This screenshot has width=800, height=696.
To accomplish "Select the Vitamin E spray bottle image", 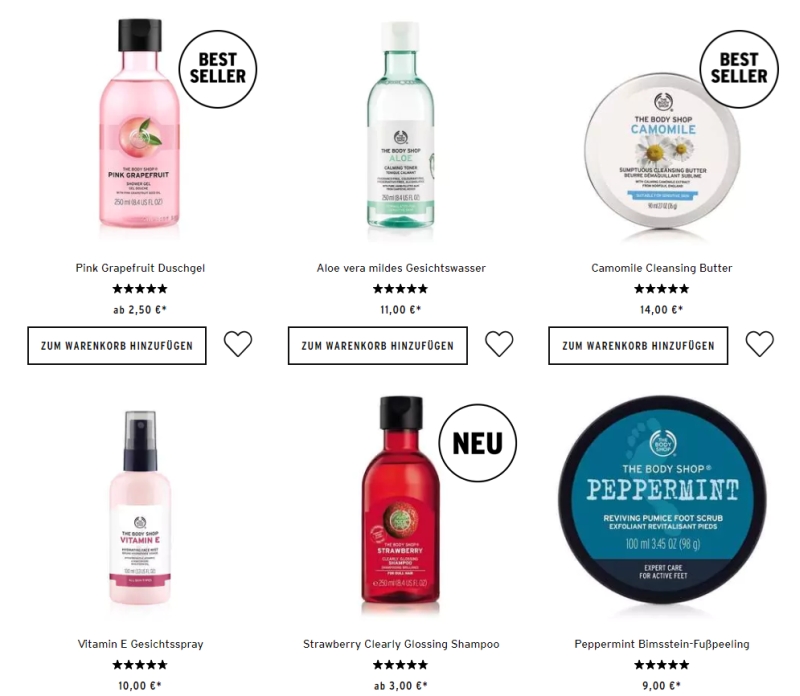I will coord(140,508).
